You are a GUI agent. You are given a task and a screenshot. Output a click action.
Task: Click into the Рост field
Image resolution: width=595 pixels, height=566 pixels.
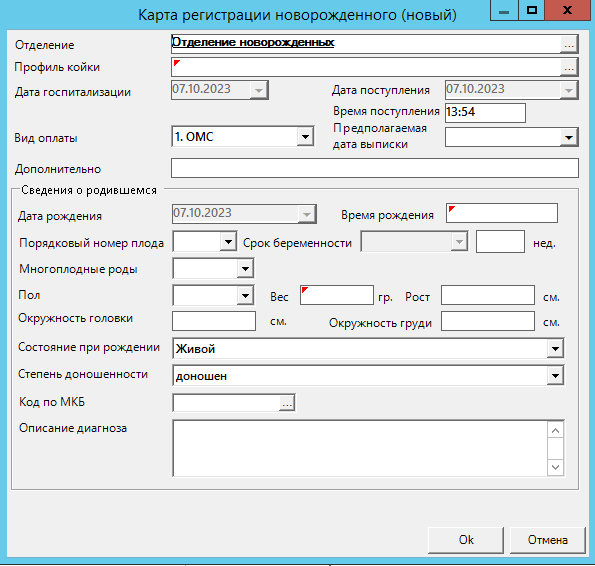tap(488, 295)
